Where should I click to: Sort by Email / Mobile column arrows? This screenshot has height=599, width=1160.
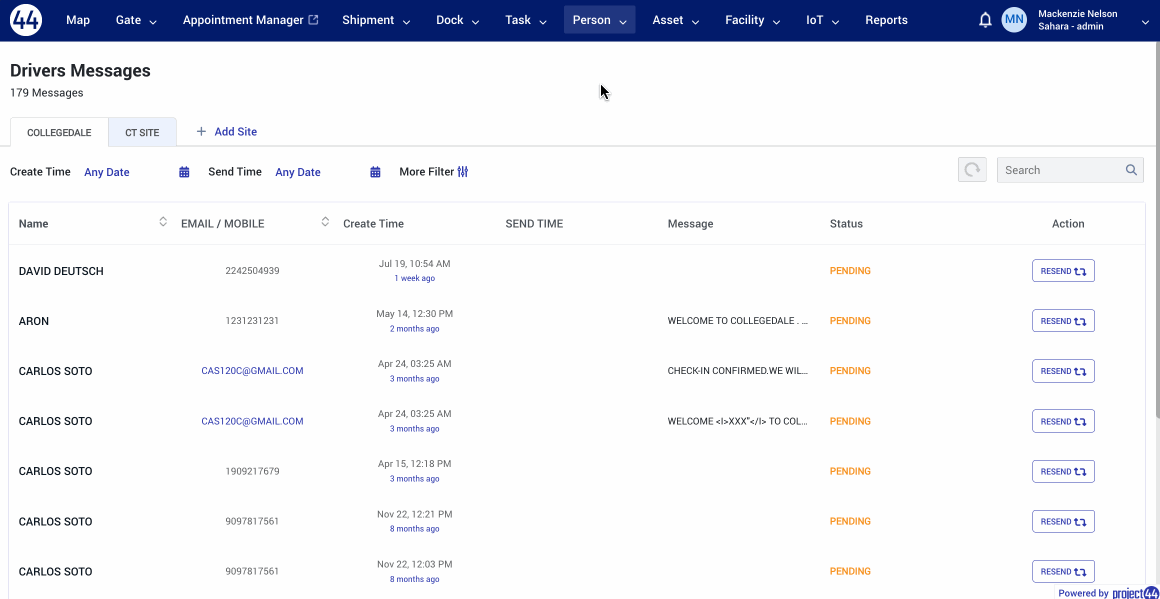pyautogui.click(x=325, y=222)
